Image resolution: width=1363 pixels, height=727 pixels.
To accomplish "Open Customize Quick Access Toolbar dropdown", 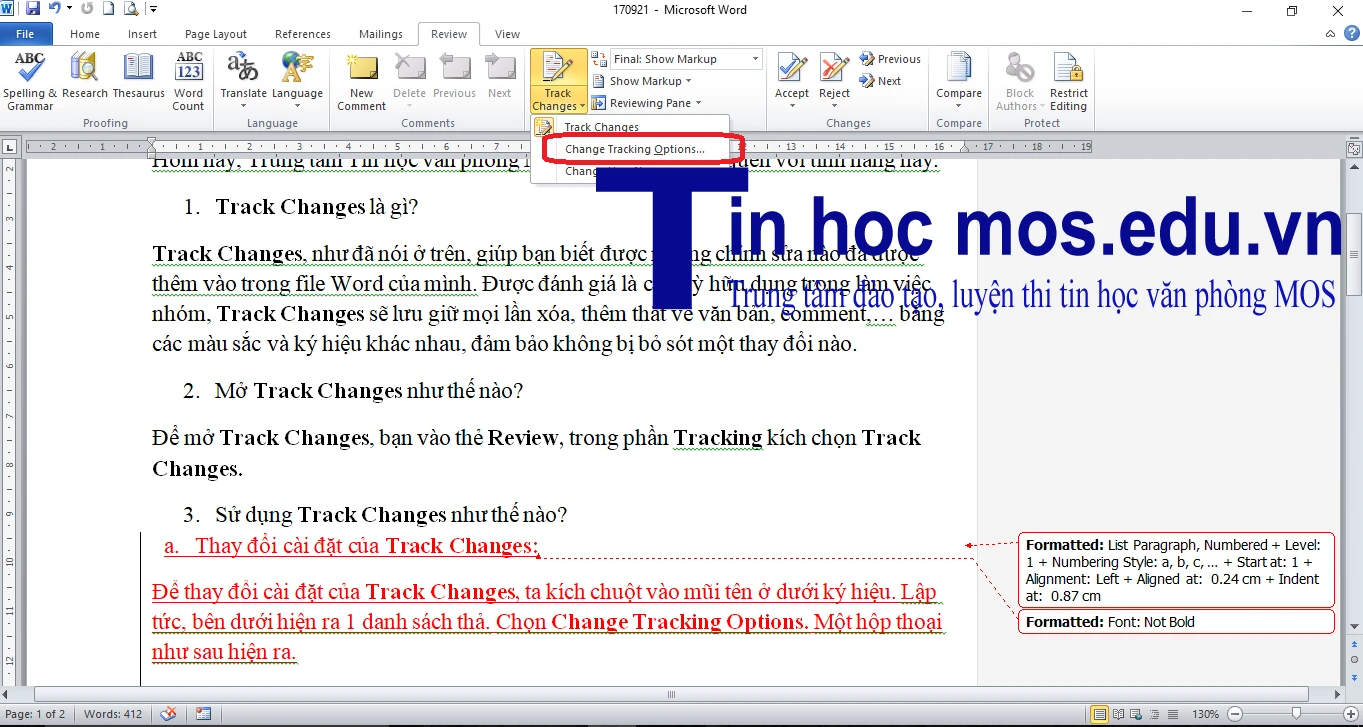I will (153, 9).
